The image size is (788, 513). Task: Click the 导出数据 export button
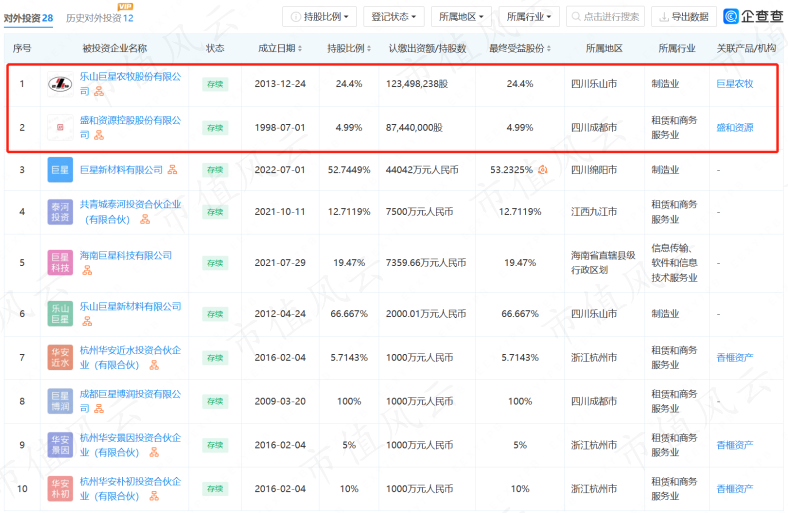tap(683, 17)
